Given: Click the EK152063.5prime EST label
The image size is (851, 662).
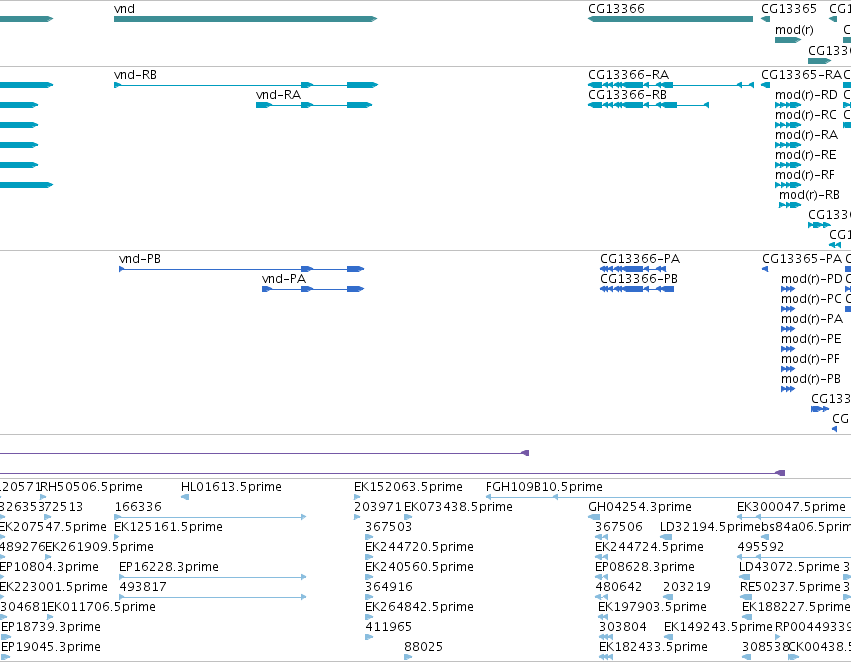Looking at the screenshot, I should [x=408, y=487].
